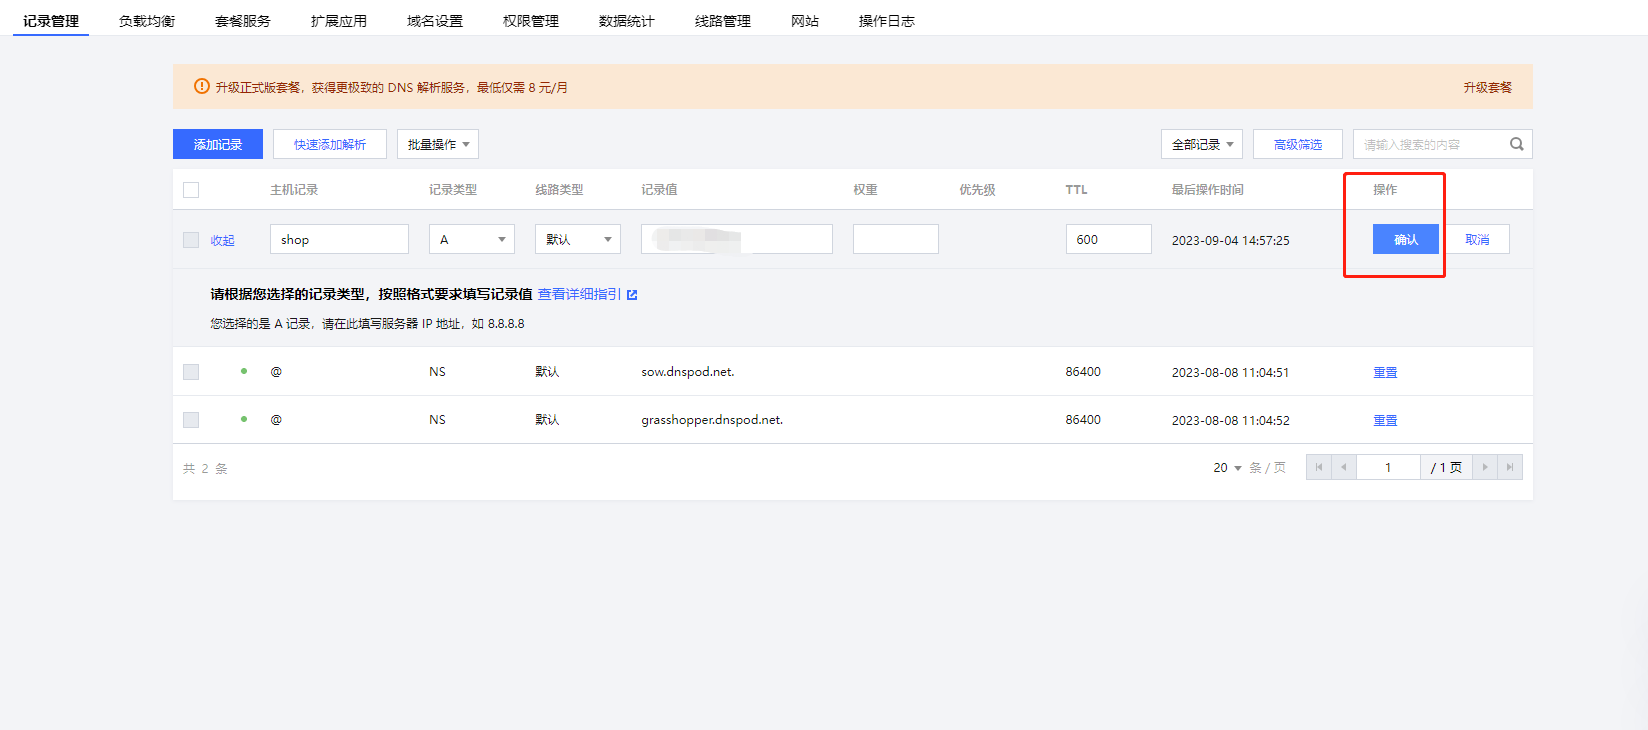Image resolution: width=1648 pixels, height=730 pixels.
Task: Open the 操作日志 tab
Action: 886,21
